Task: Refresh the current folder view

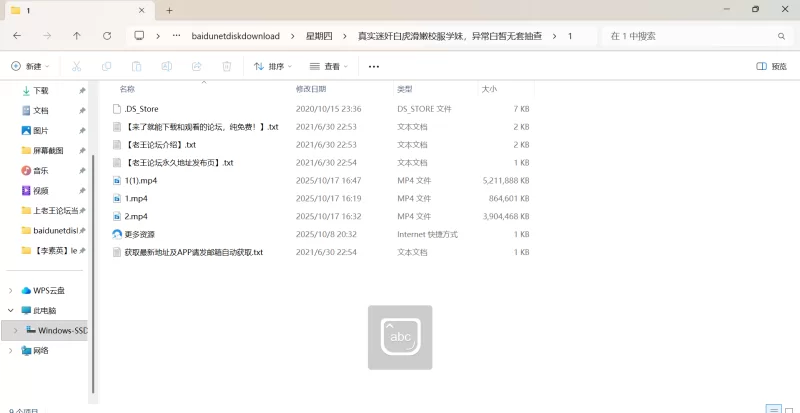Action: point(107,36)
